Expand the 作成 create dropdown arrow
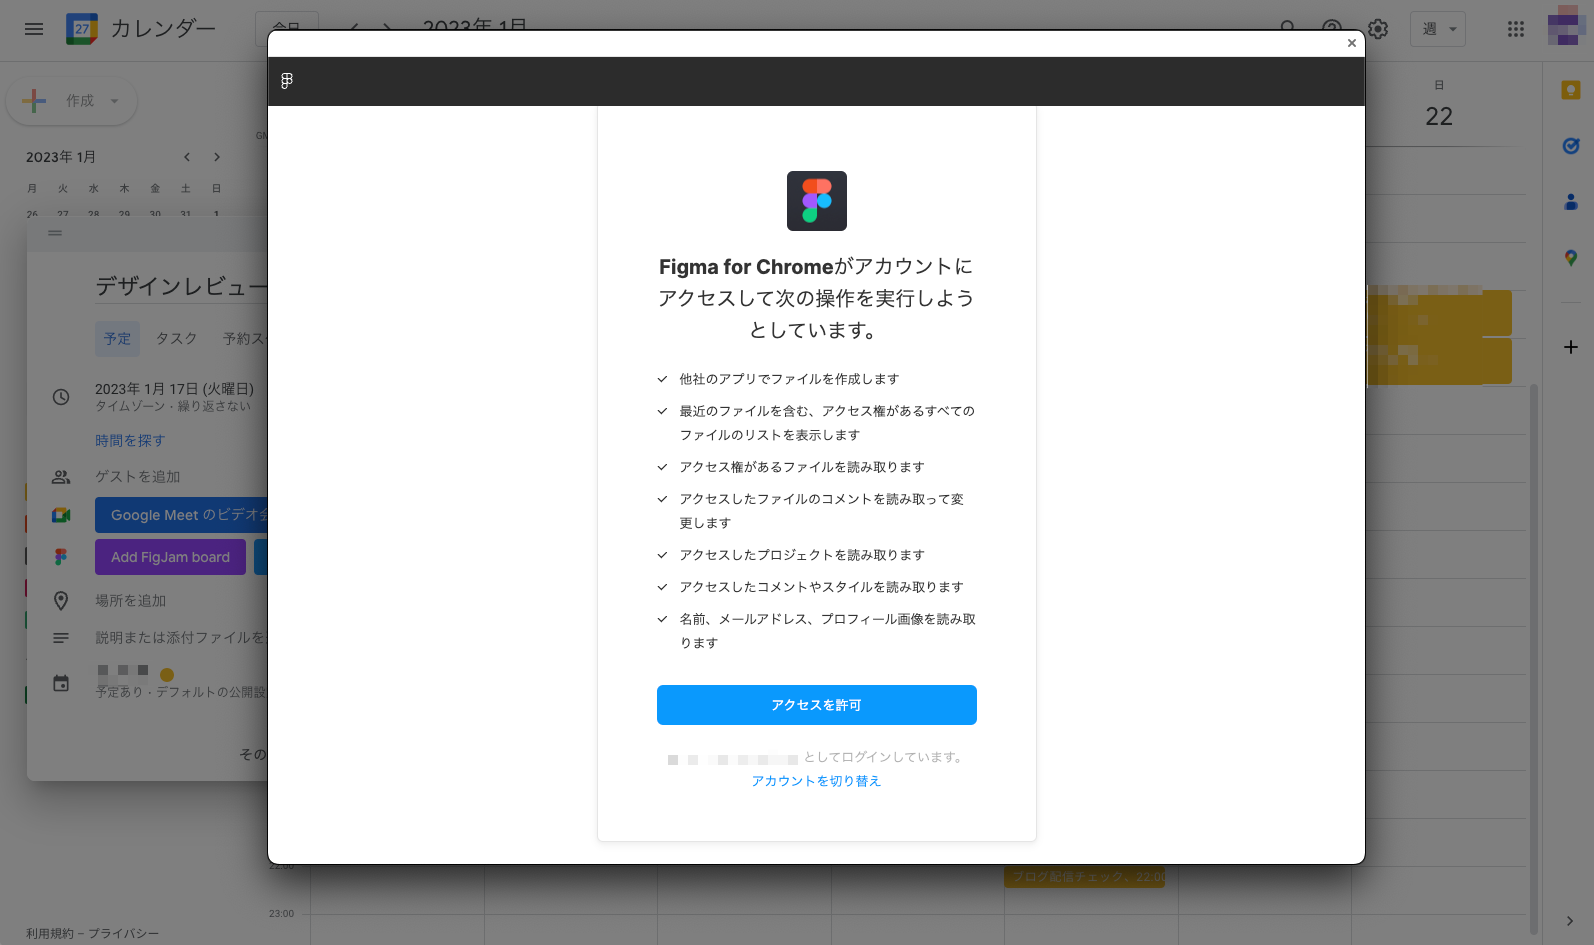1594x945 pixels. point(114,101)
